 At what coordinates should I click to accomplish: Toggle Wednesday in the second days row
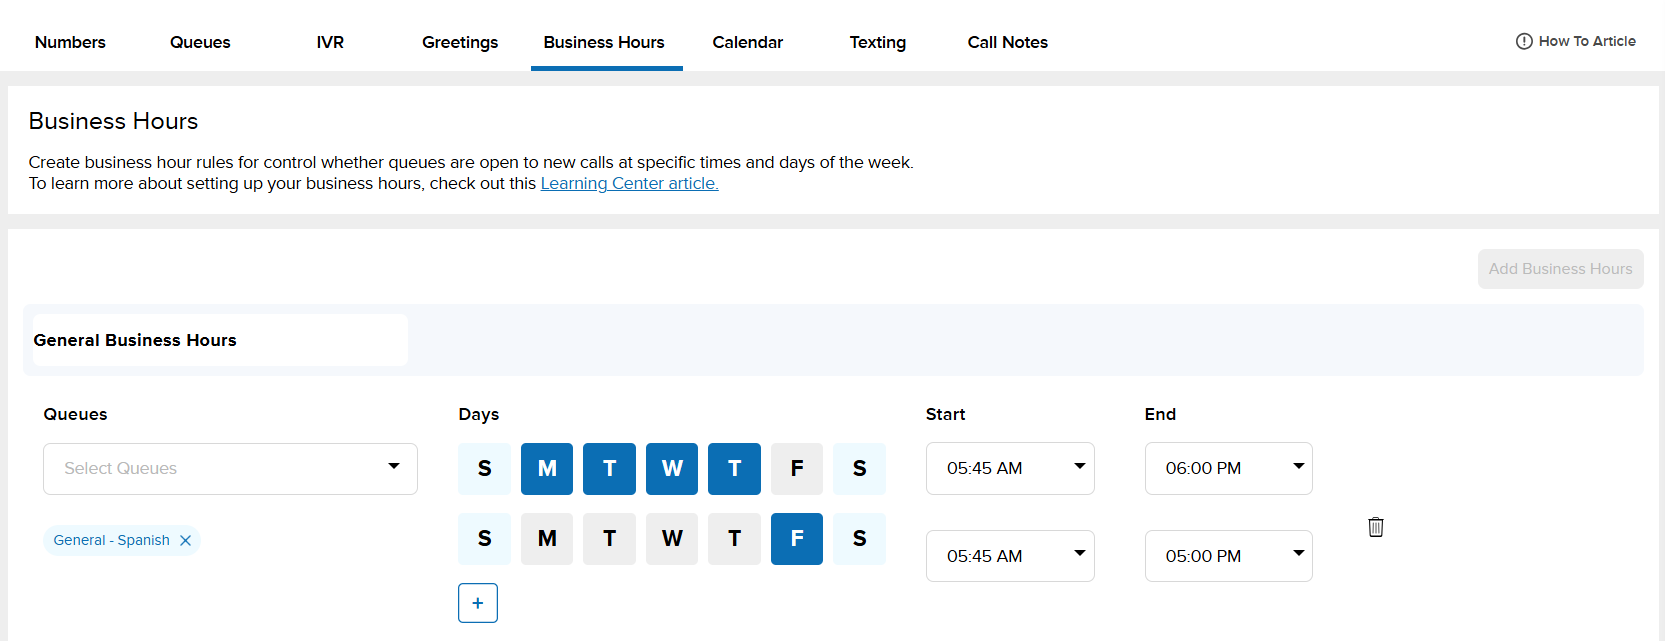click(671, 539)
